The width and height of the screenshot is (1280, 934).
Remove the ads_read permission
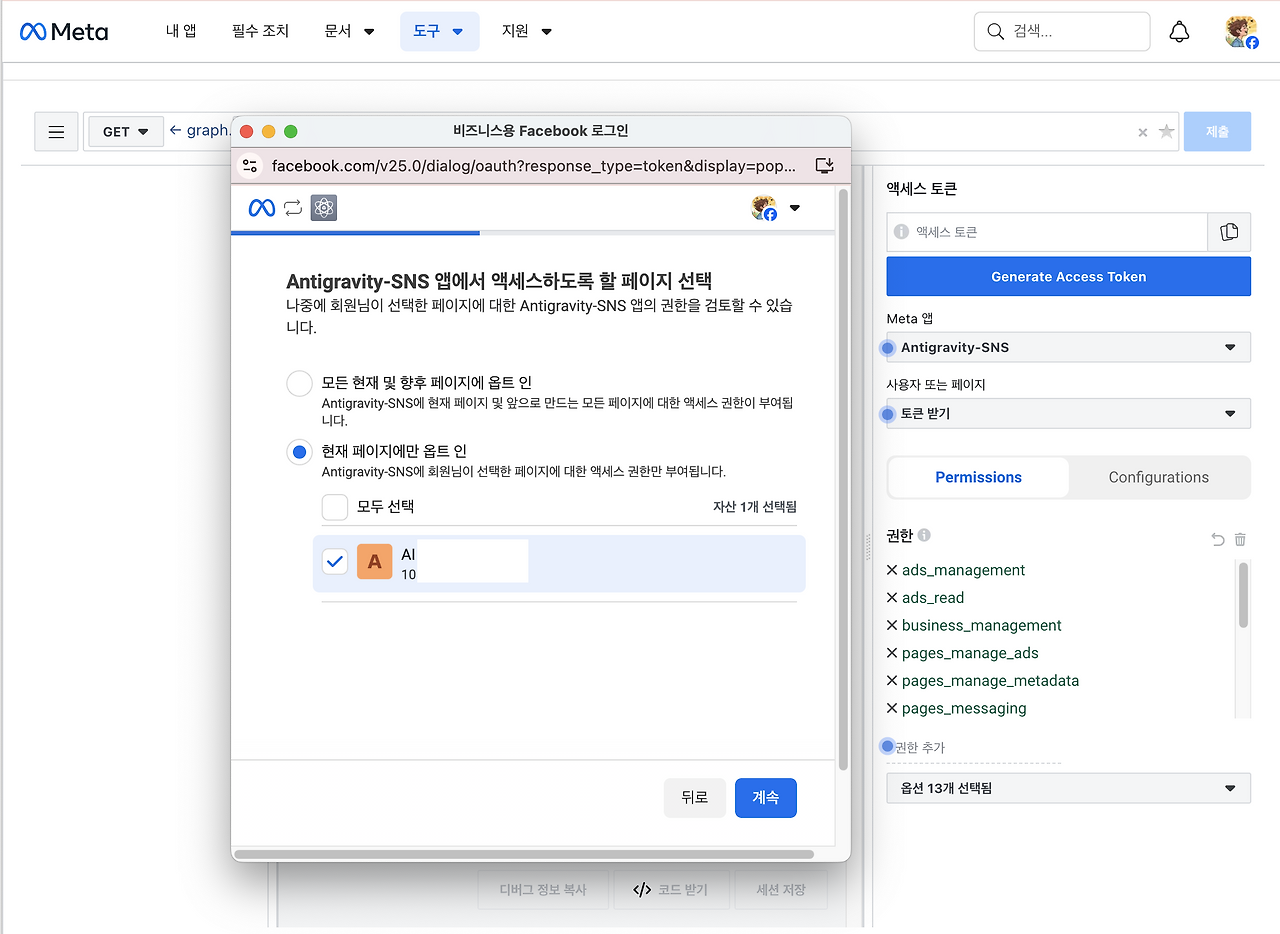(893, 598)
